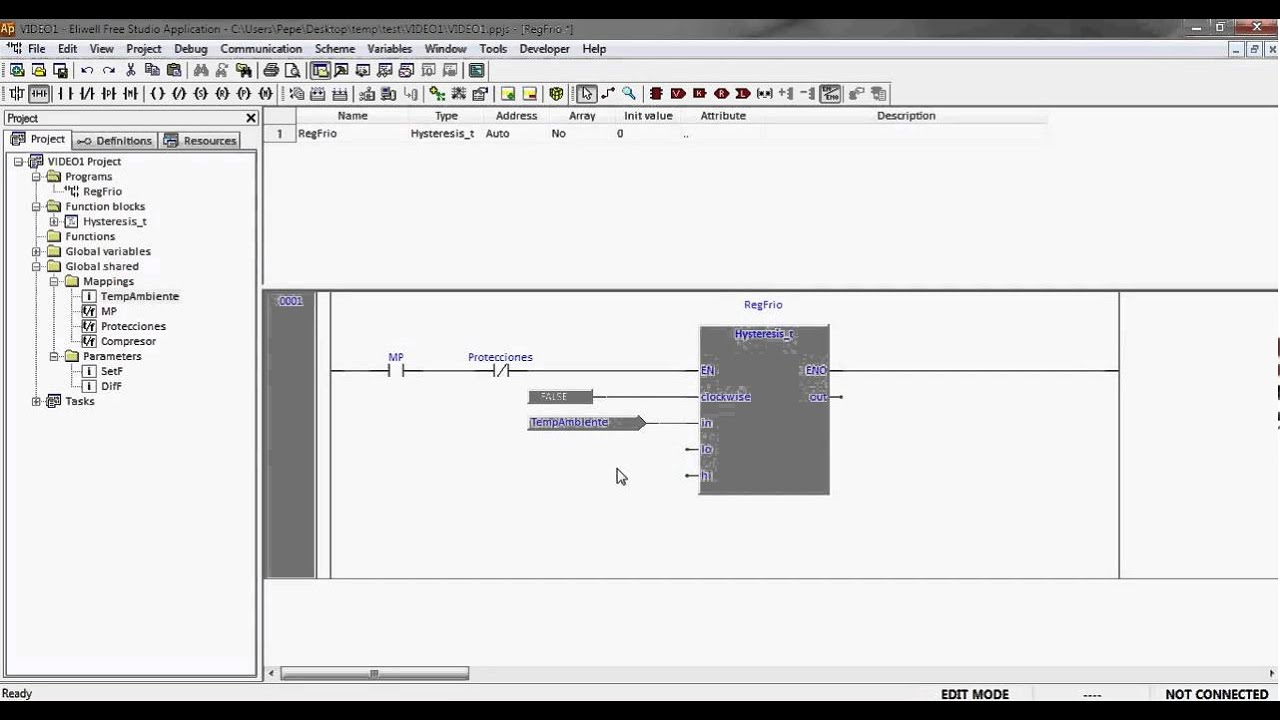Insert a negated contact element
This screenshot has height=720, width=1280.
[x=87, y=93]
